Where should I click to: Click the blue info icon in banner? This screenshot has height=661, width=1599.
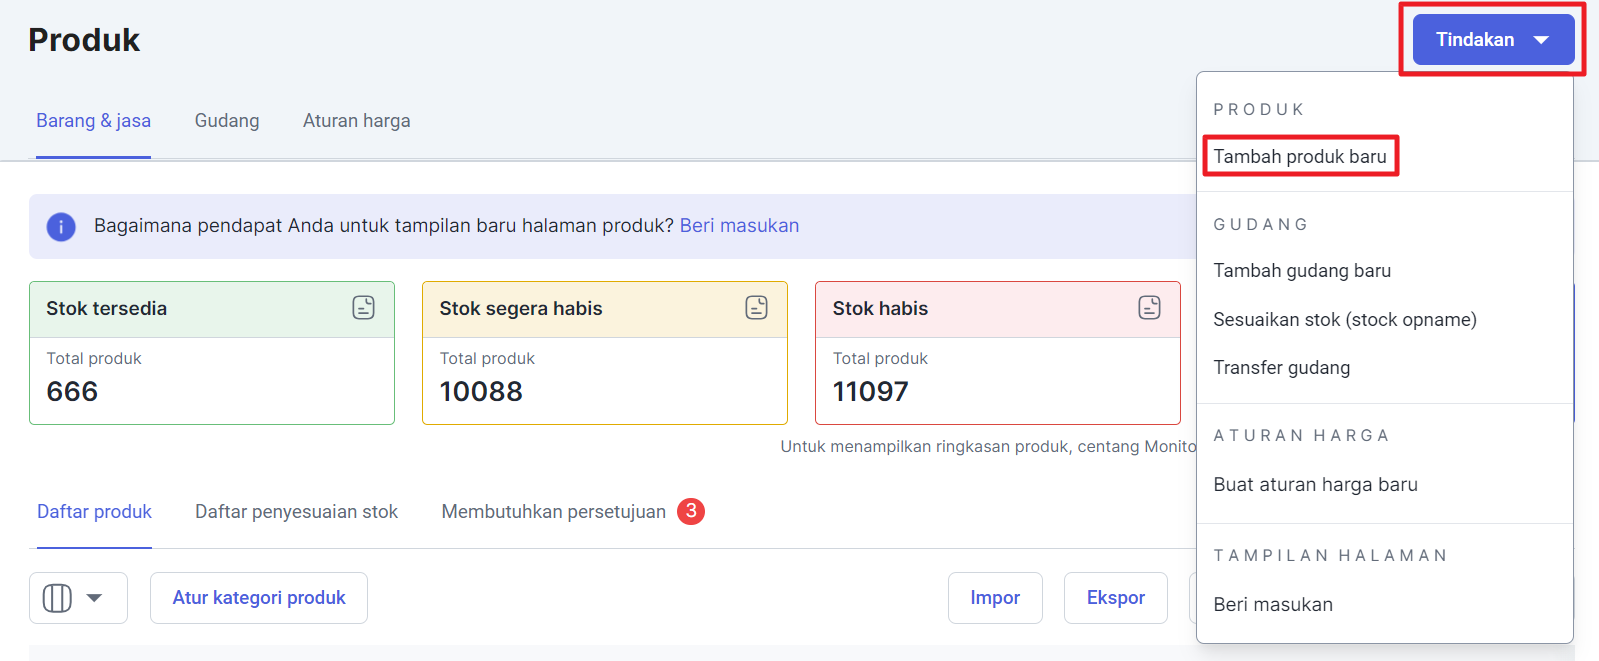61,227
